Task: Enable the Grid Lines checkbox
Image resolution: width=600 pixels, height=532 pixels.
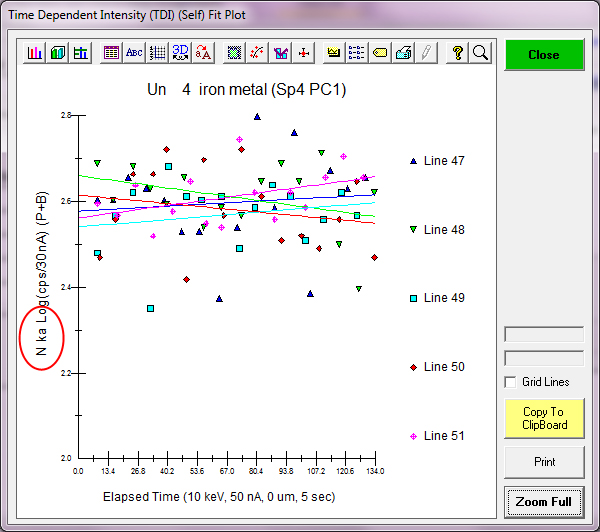Action: coord(511,382)
